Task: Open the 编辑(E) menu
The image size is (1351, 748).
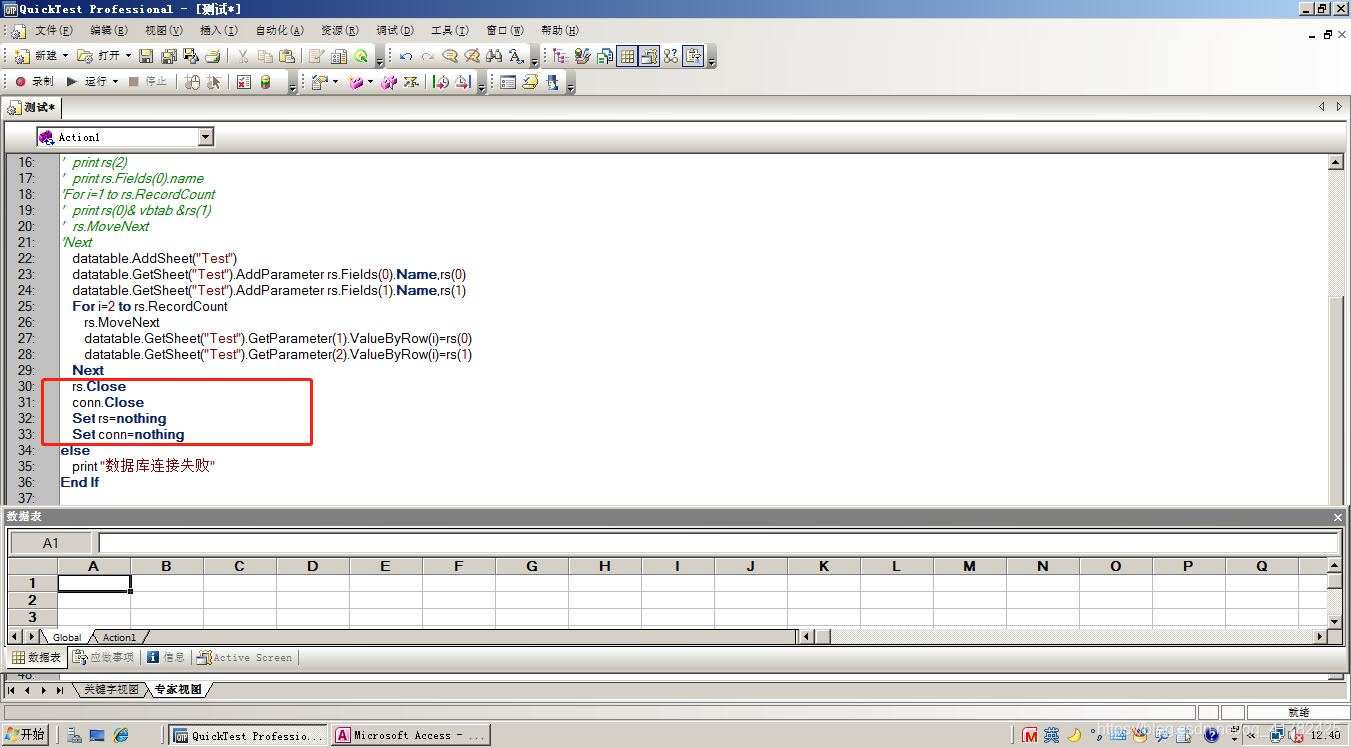Action: click(x=109, y=31)
